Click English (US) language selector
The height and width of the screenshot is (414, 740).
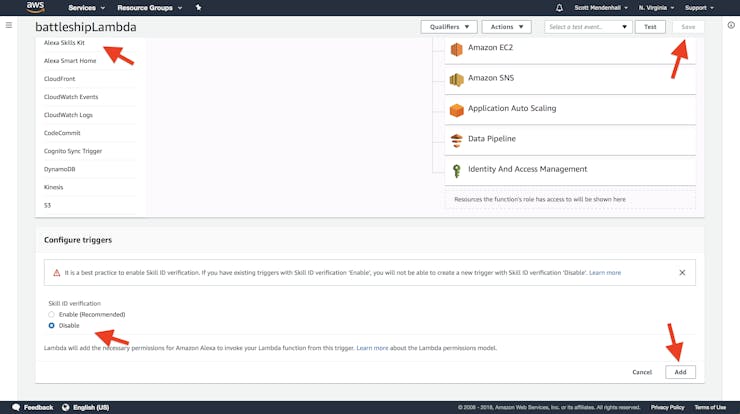91,407
